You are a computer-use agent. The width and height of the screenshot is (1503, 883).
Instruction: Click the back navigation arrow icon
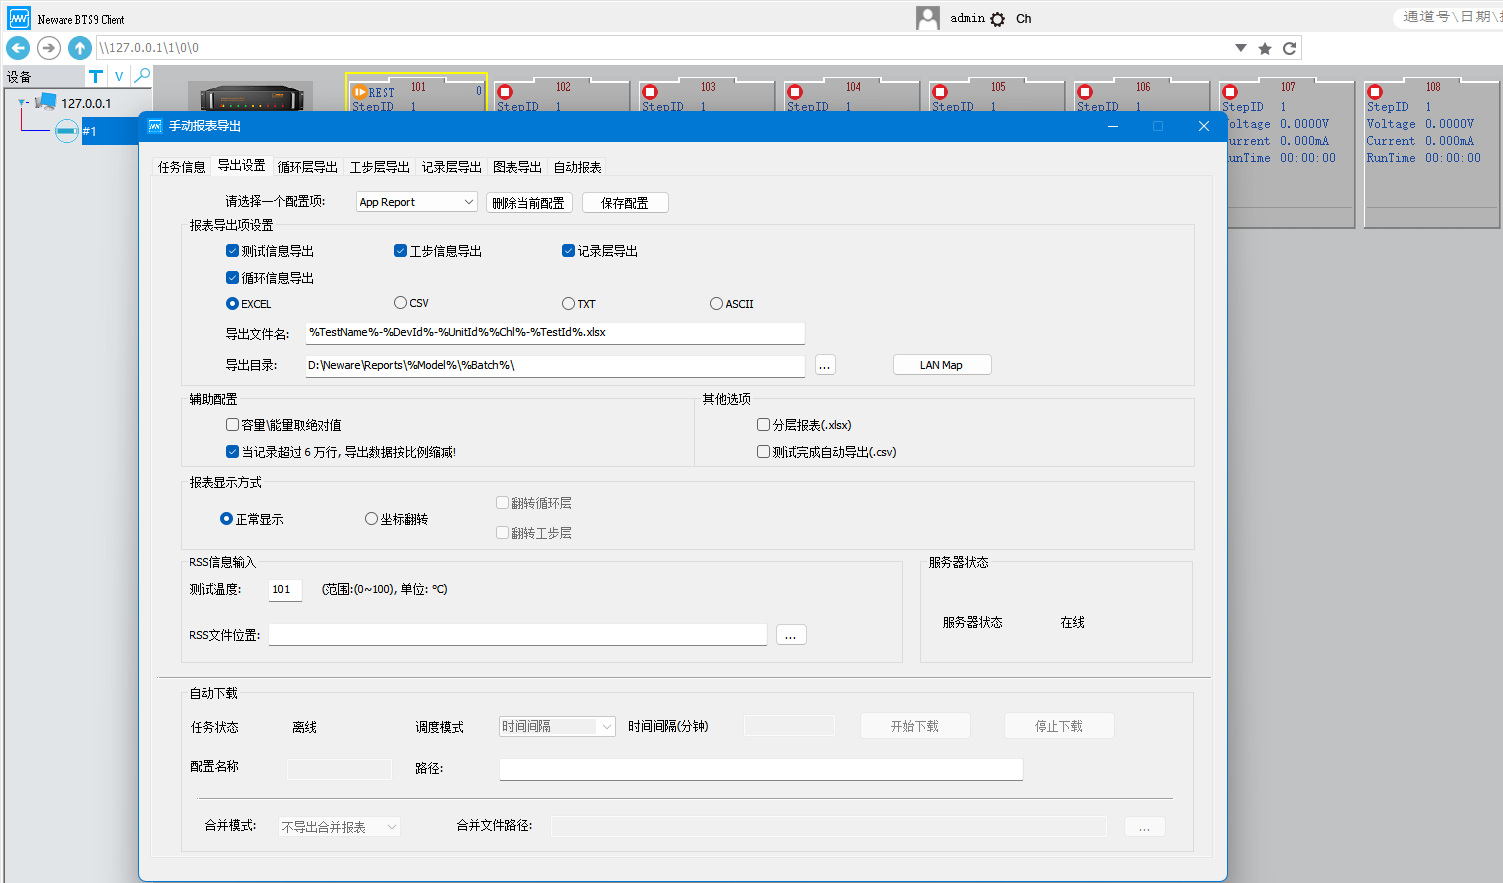click(18, 48)
